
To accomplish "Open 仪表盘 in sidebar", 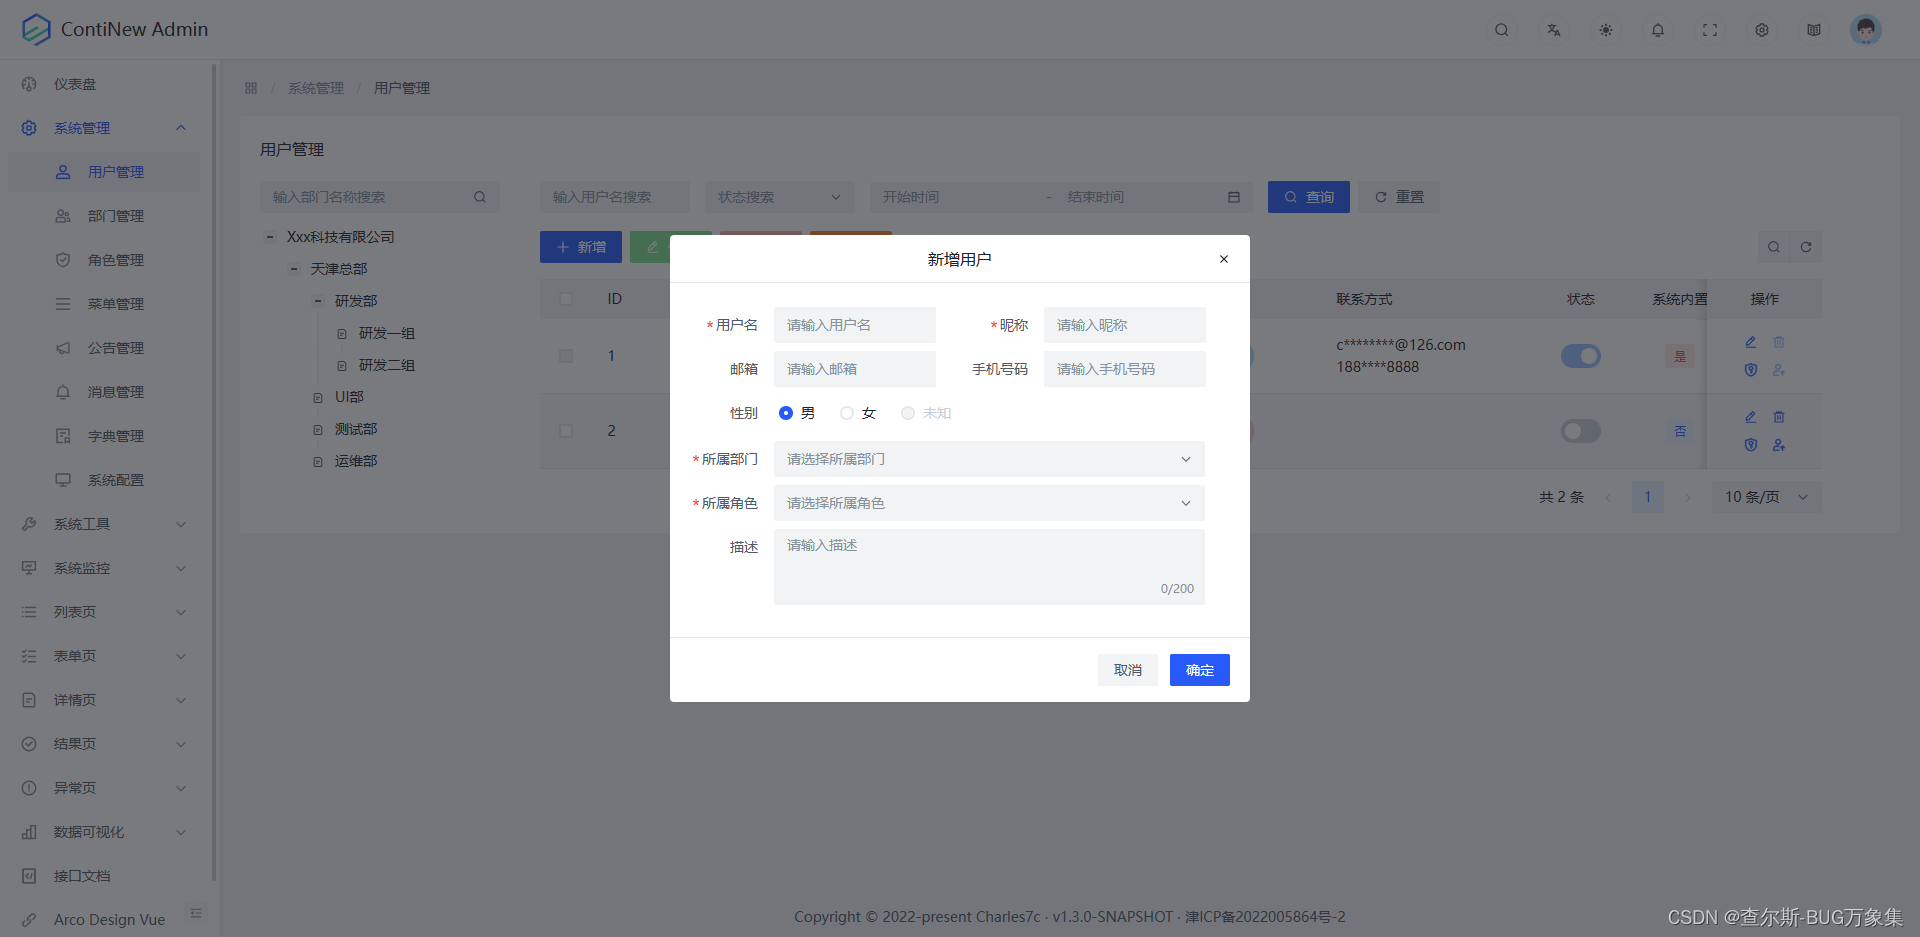I will click(104, 84).
